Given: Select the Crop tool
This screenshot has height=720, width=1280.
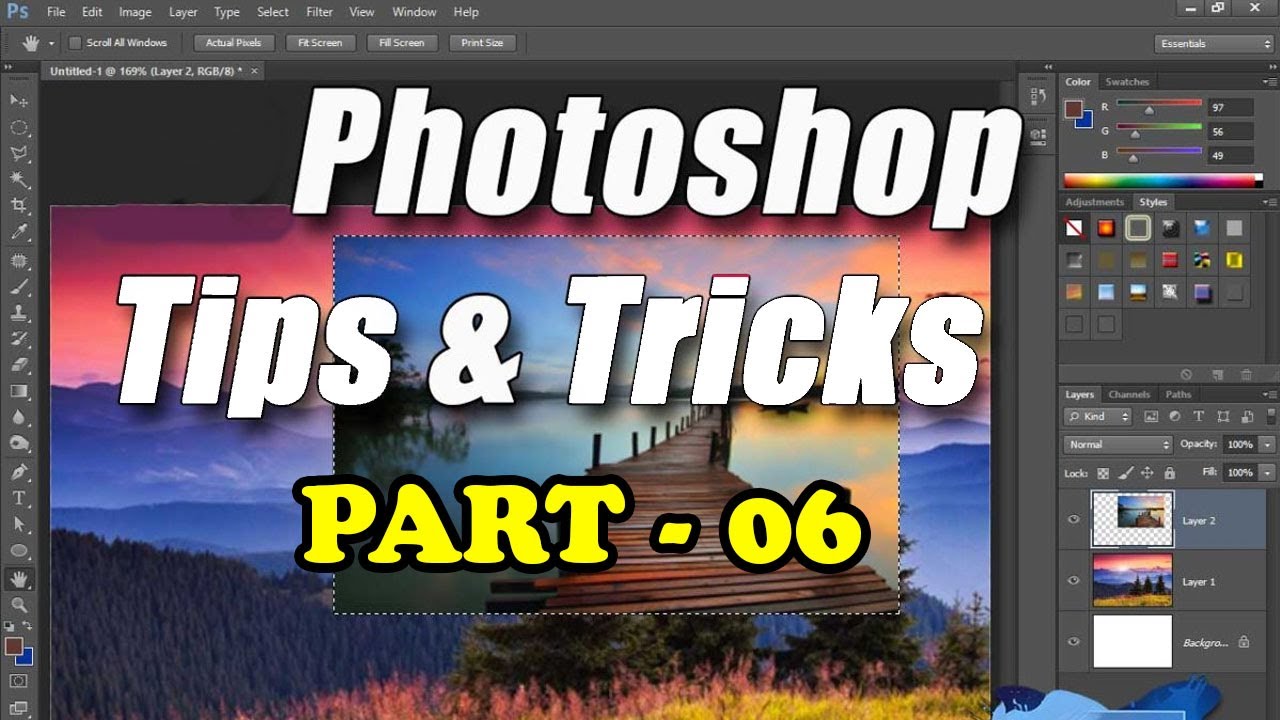Looking at the screenshot, I should (19, 206).
